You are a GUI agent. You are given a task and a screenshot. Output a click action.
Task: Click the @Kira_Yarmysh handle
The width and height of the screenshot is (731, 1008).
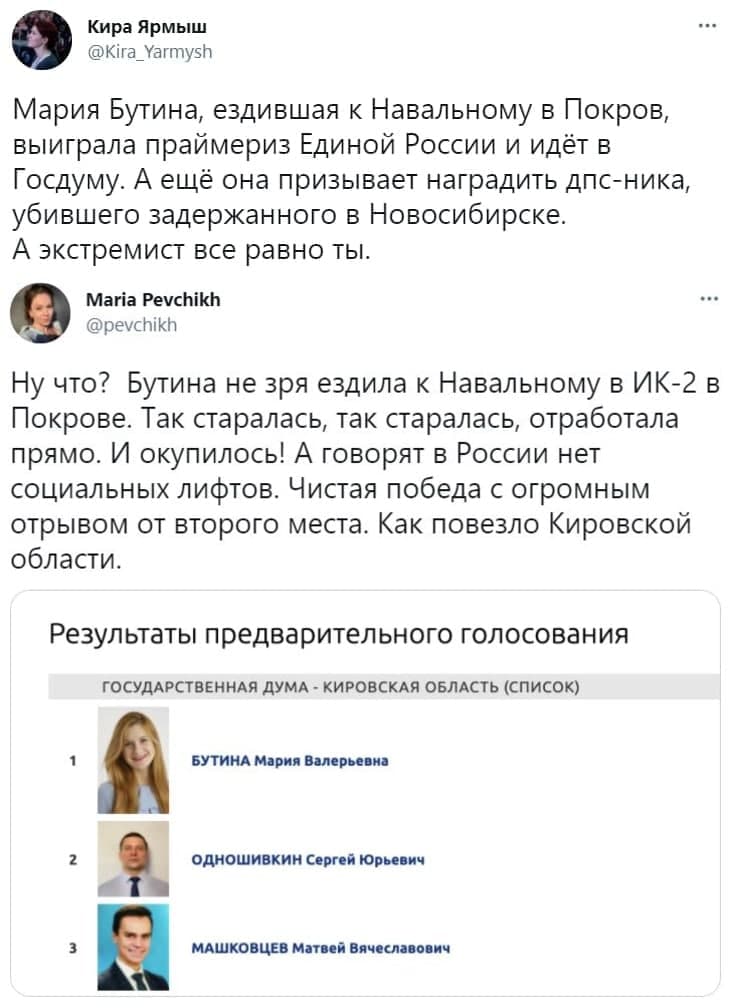[149, 51]
